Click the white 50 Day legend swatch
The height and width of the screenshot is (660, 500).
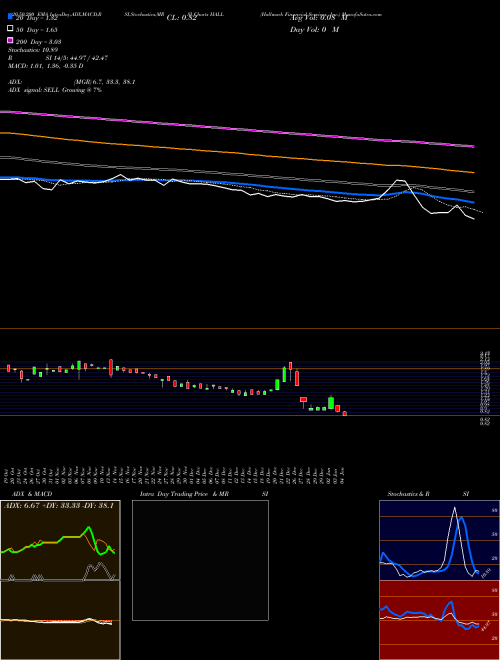pyautogui.click(x=10, y=29)
